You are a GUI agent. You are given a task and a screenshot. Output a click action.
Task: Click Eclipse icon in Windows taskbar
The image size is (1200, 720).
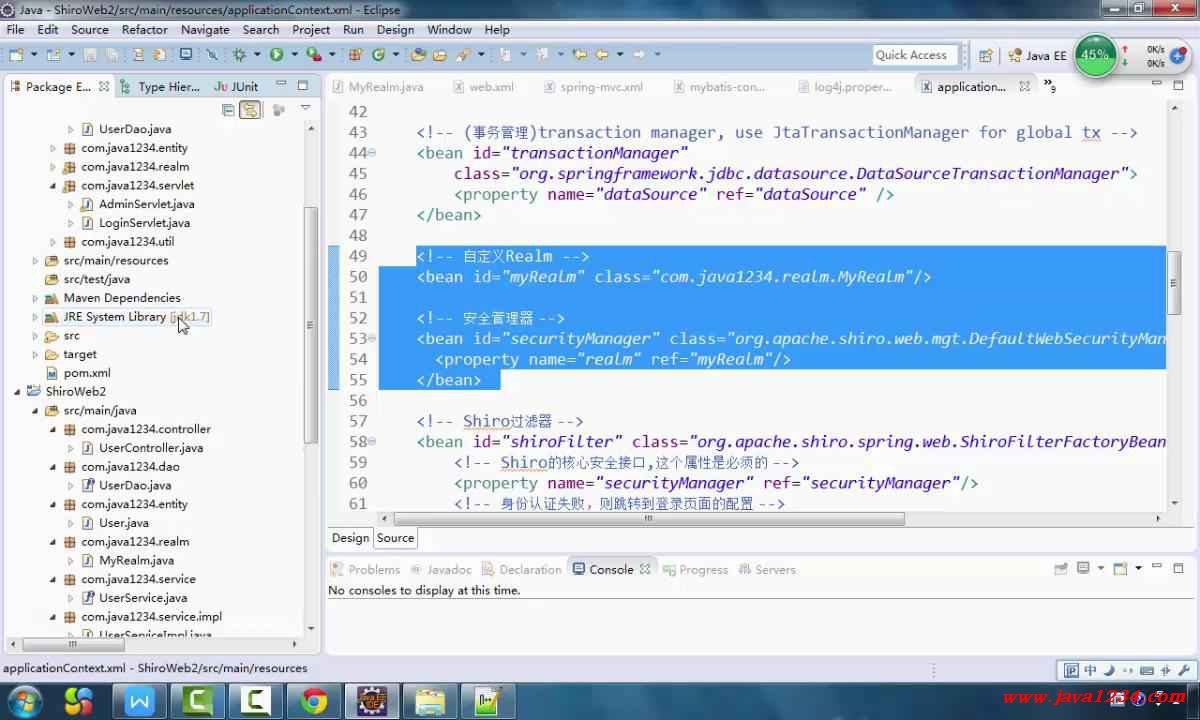[x=372, y=701]
